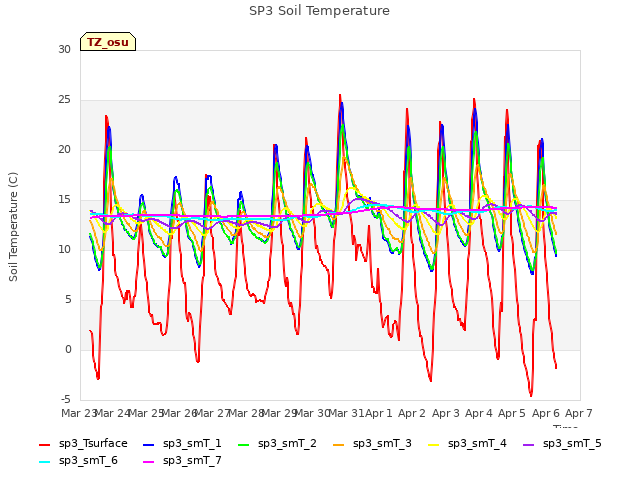Click the blue sp3_smT_1 legend swatch
This screenshot has width=640, height=480.
(149, 444)
